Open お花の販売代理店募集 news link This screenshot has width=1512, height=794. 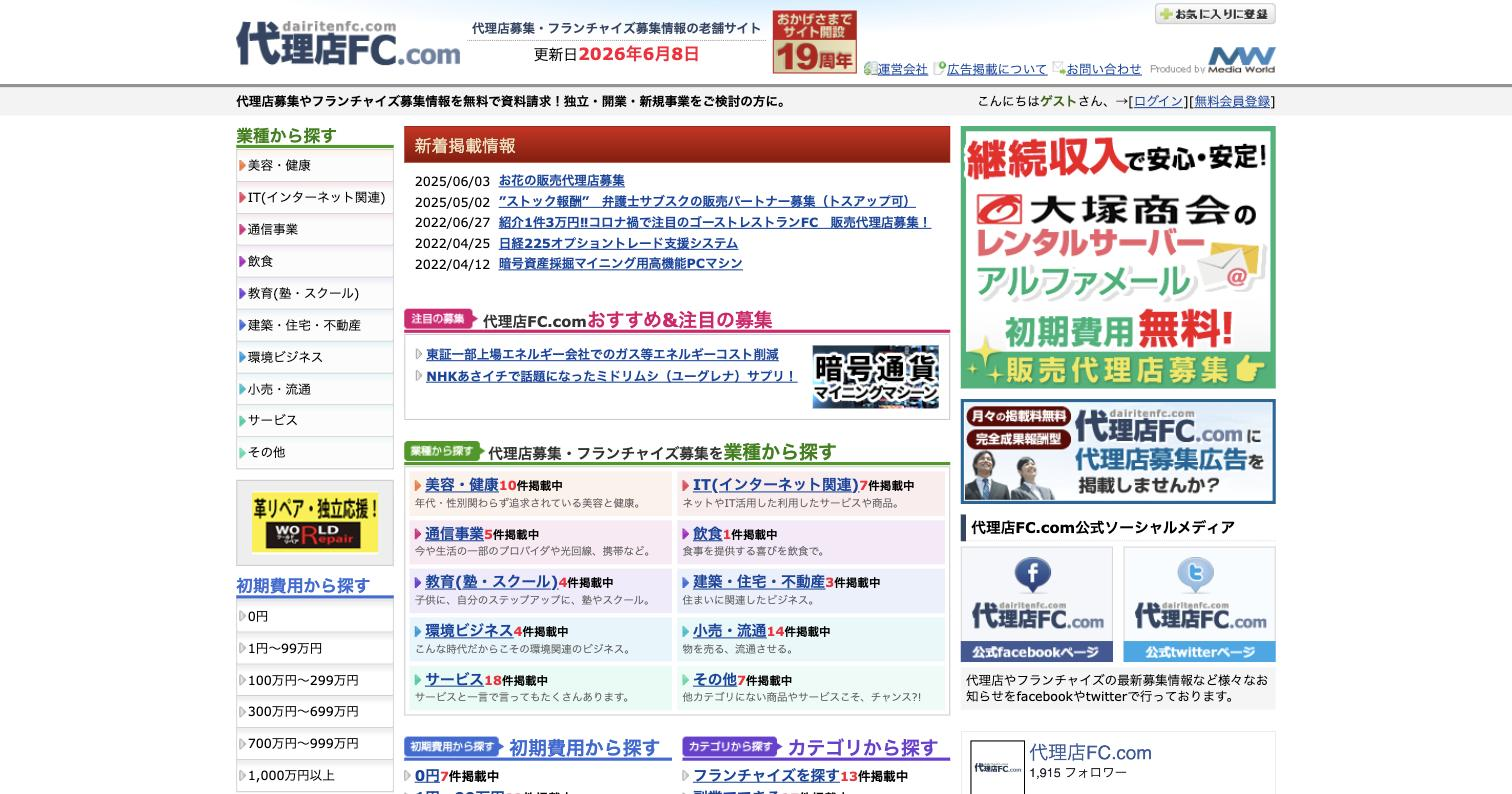[561, 181]
